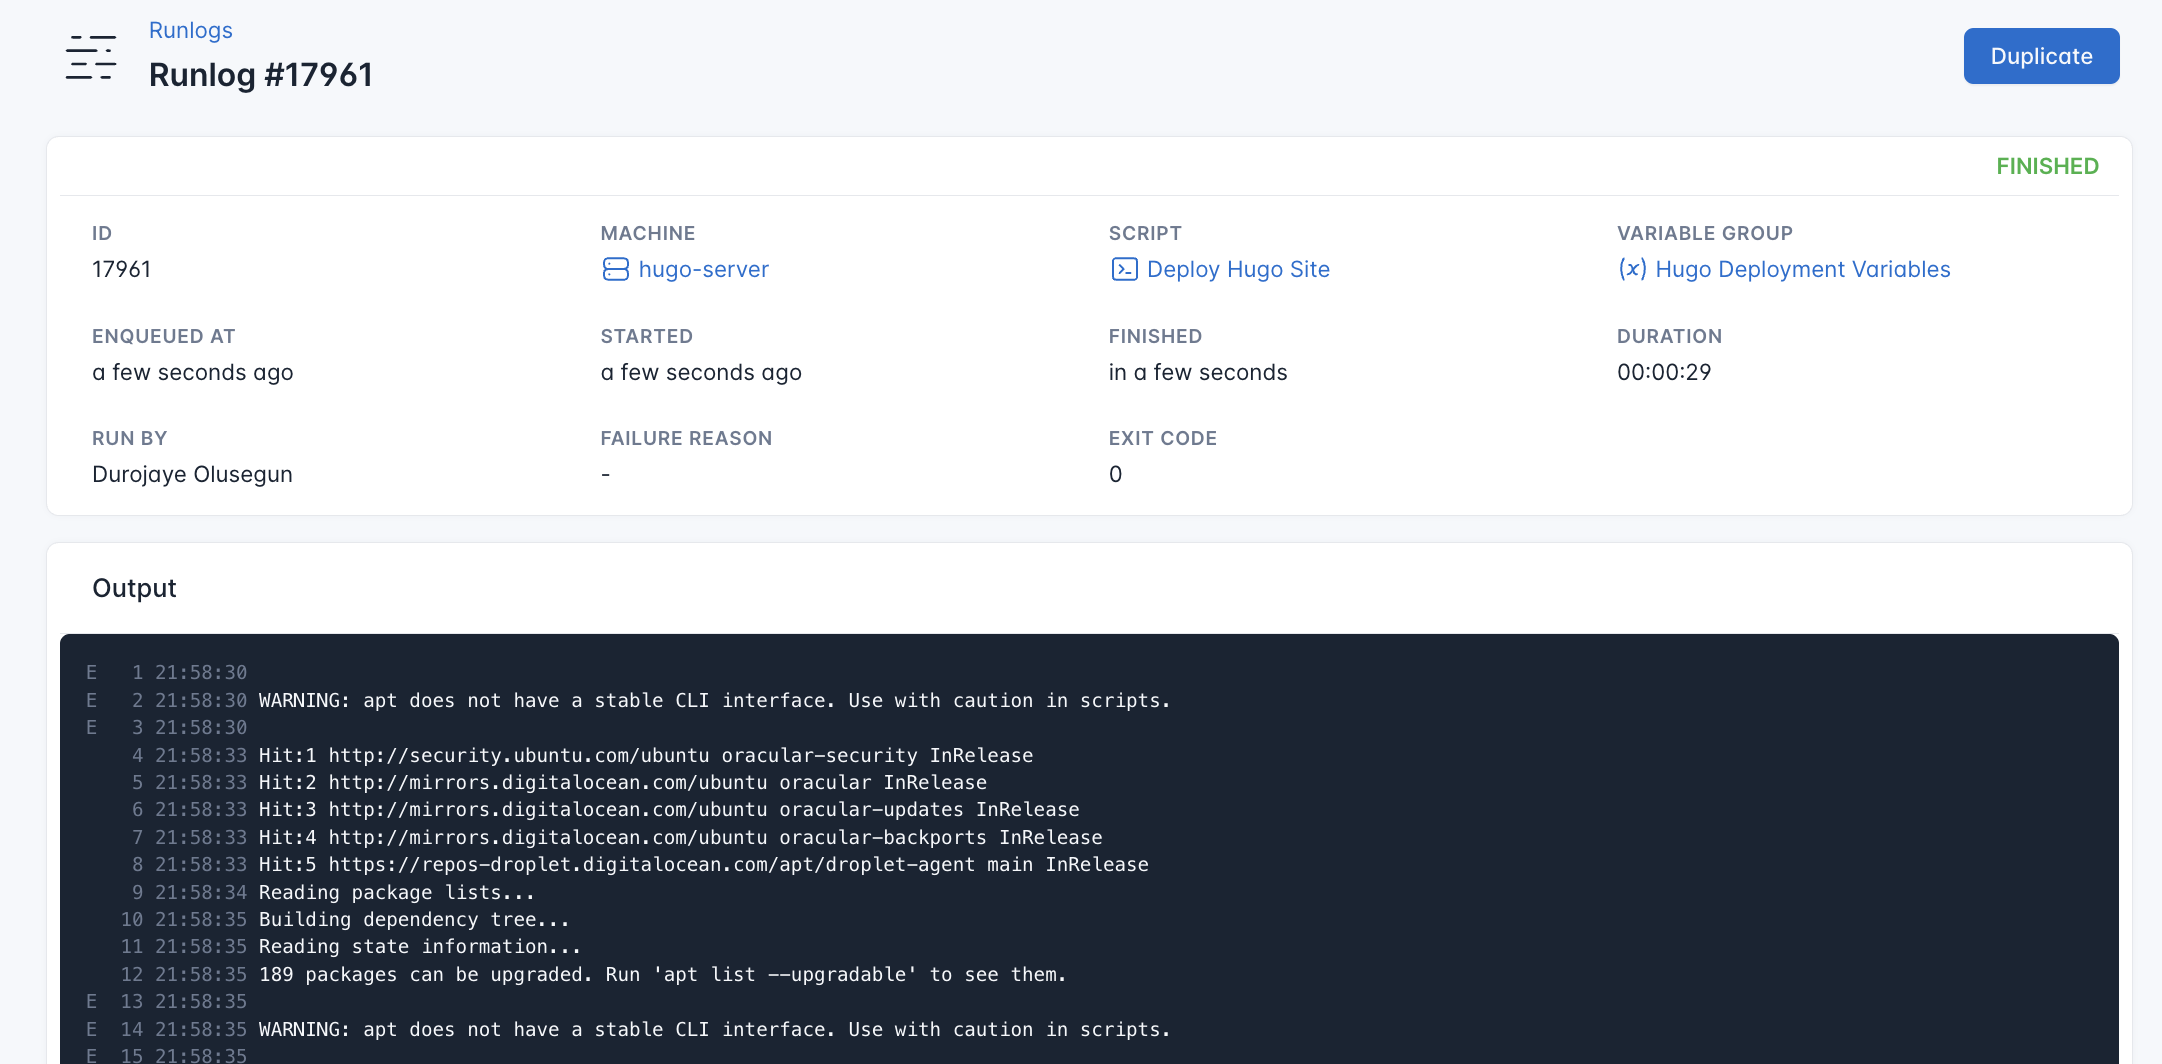2162x1064 pixels.
Task: Click the terminal icon beside Deploy Hugo Site
Action: [x=1124, y=269]
